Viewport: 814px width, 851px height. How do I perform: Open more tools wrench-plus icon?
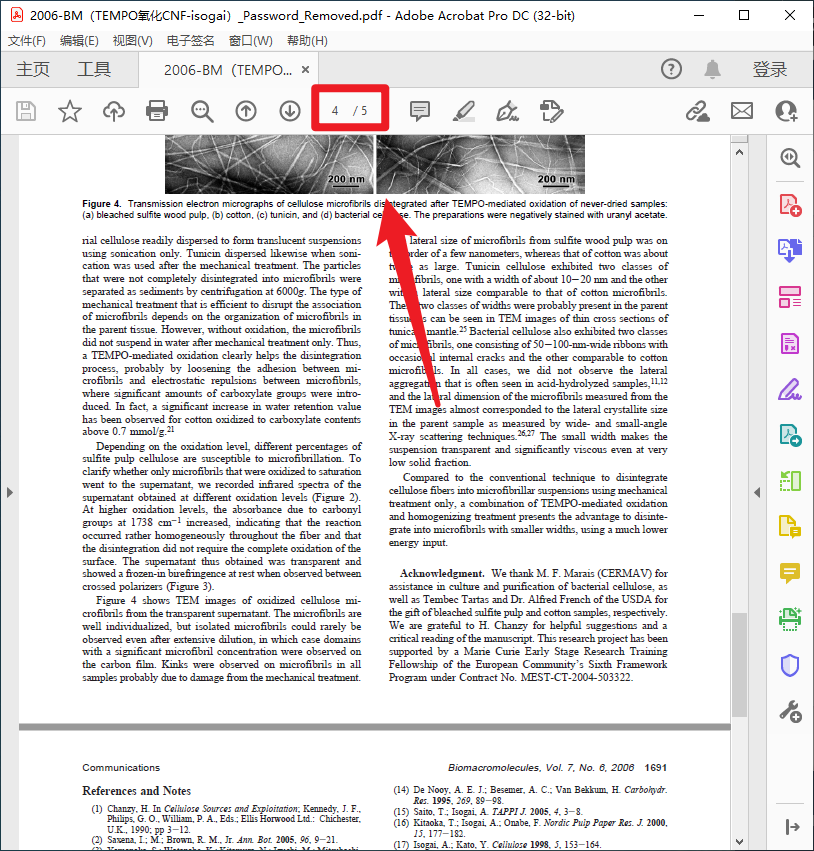tap(790, 712)
